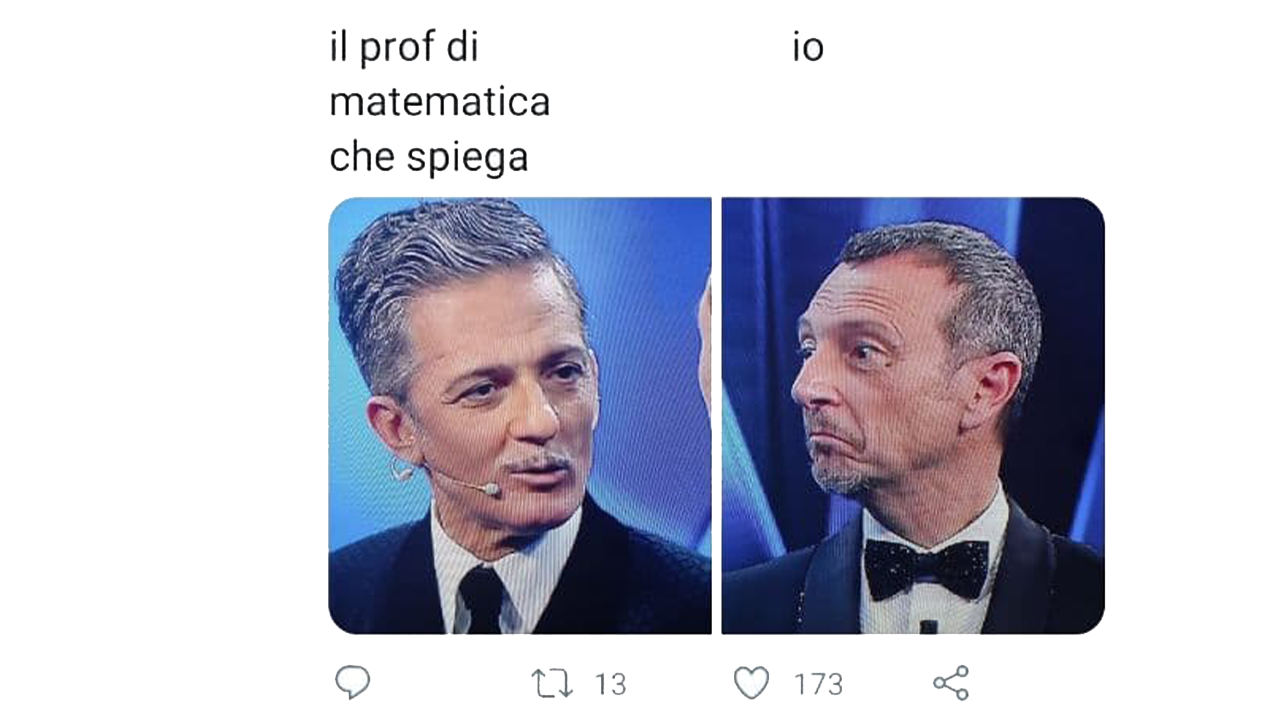Click the caption line 'il prof di'
Image resolution: width=1280 pixels, height=720 pixels.
click(404, 47)
